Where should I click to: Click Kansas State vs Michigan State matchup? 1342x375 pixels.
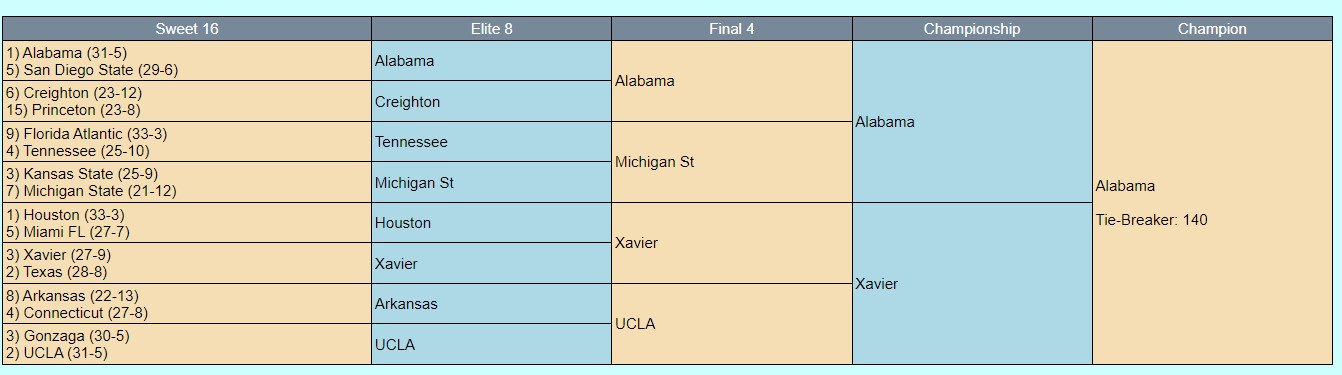pos(187,182)
